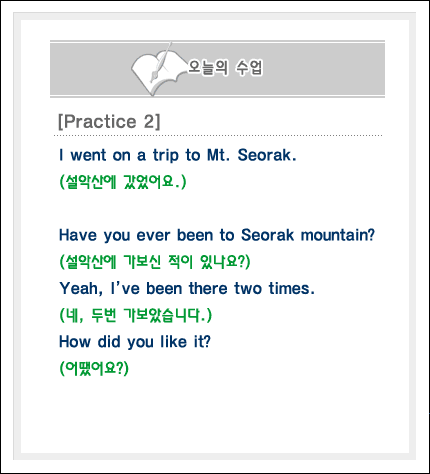
Task: Click 'Have you ever been to Seorak mountain?'
Action: (x=217, y=235)
